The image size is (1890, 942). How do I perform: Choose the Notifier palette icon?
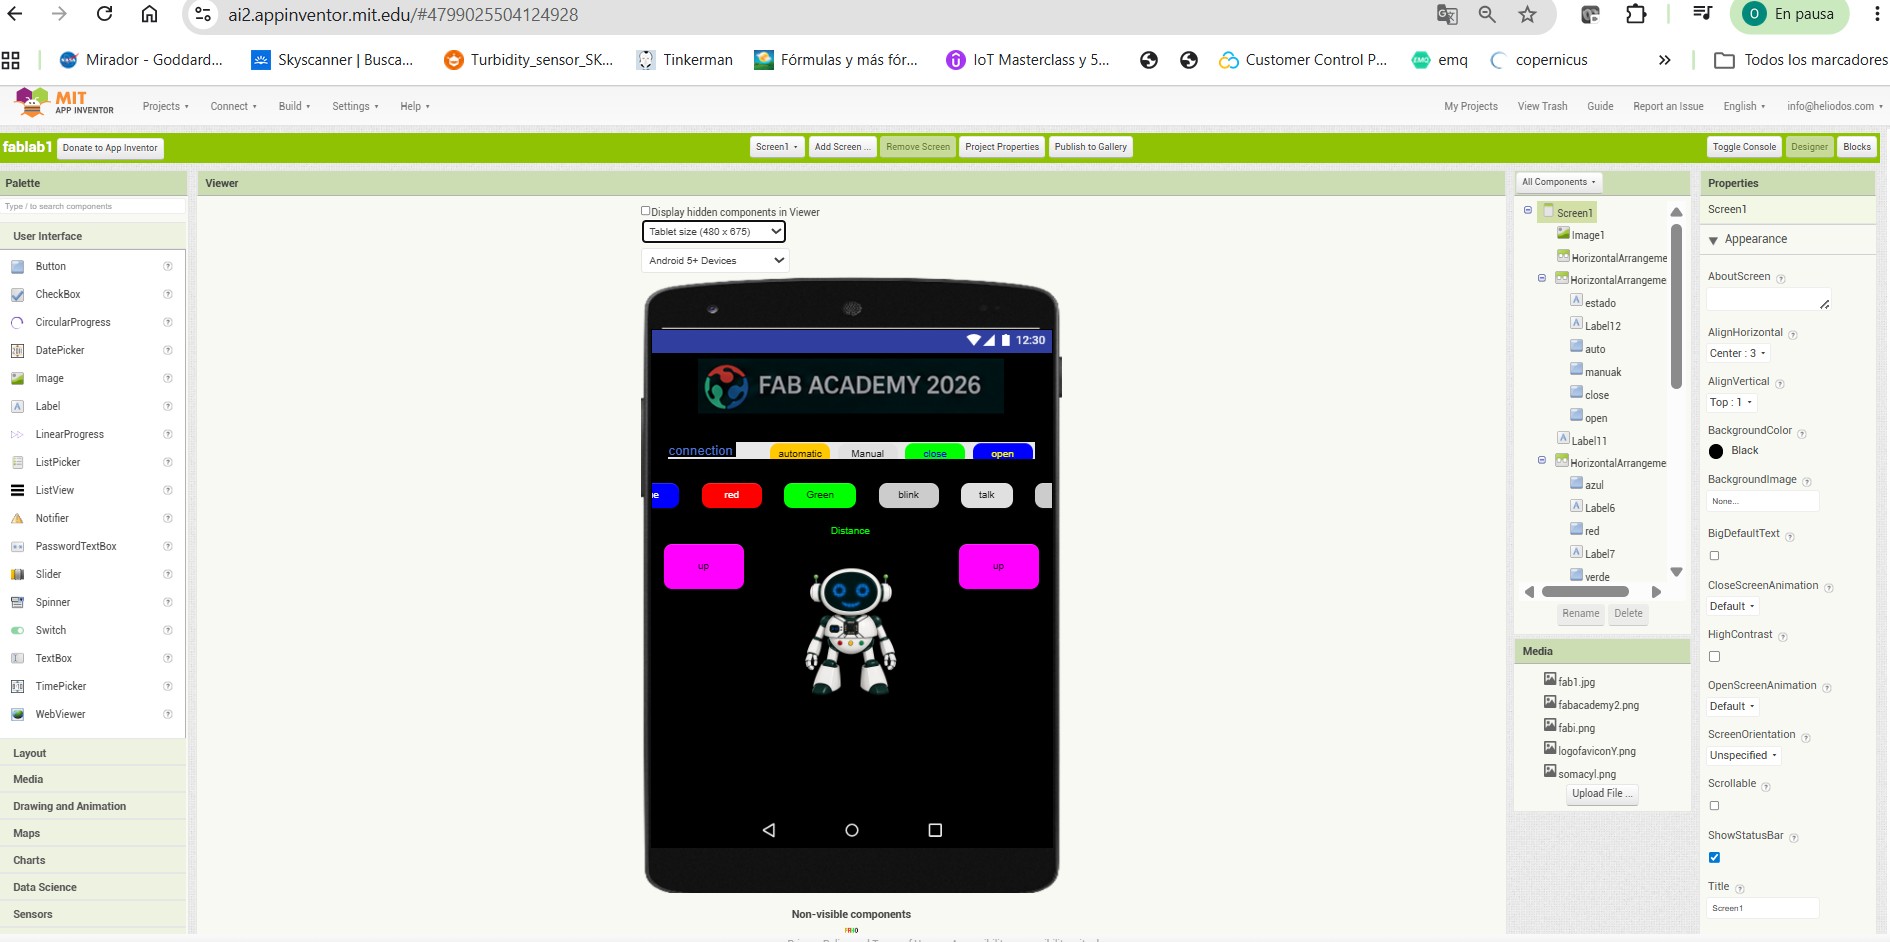click(17, 518)
